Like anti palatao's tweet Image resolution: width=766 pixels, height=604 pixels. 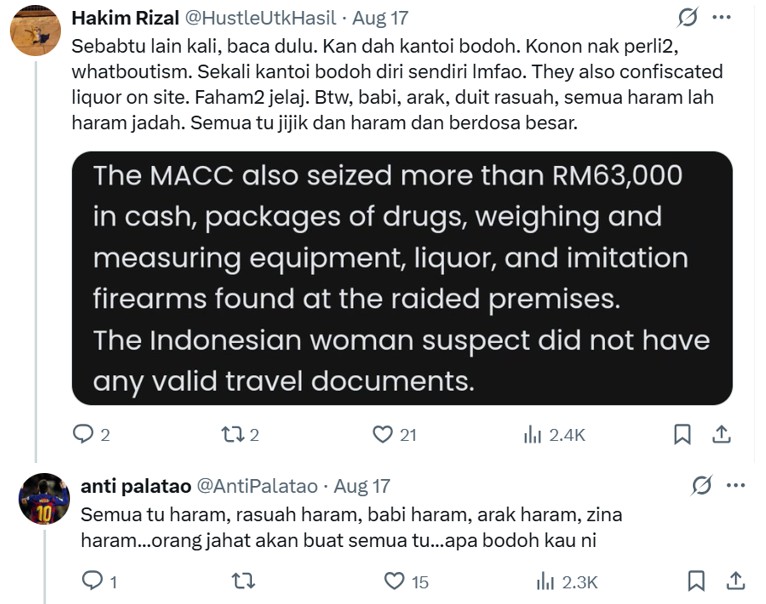click(394, 581)
